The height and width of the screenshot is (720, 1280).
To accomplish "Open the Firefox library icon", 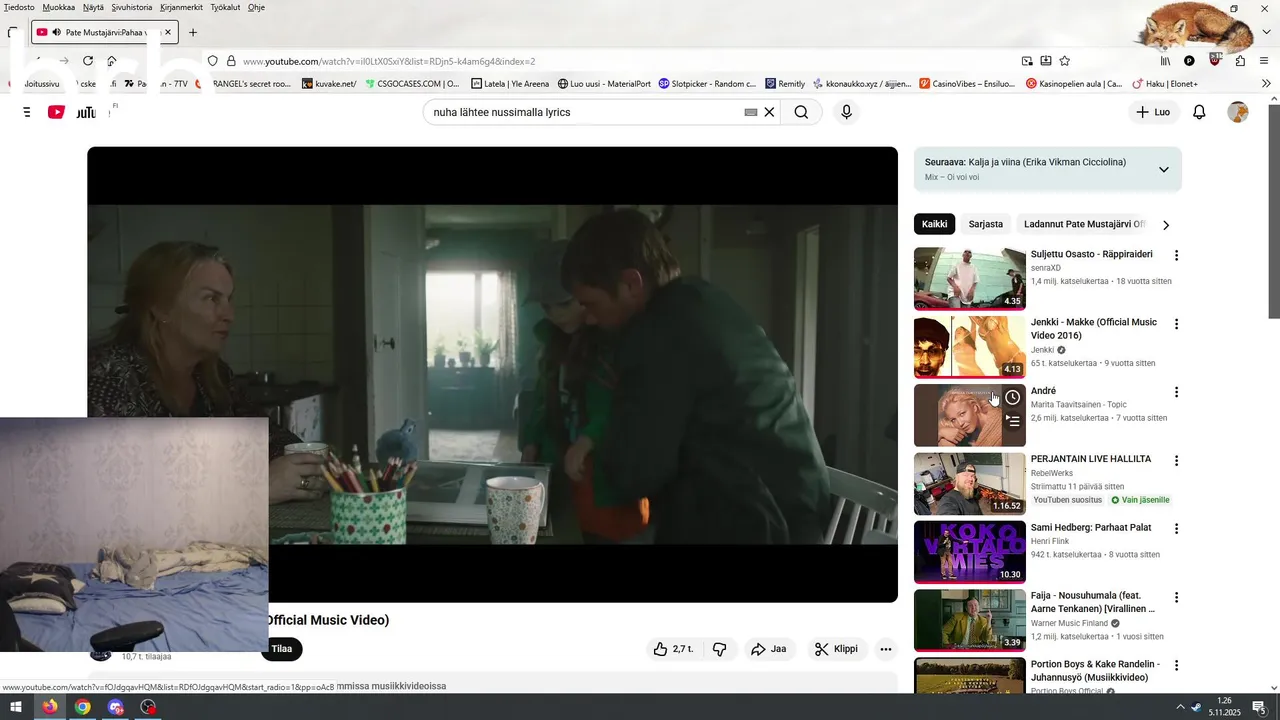I will pos(1166,61).
